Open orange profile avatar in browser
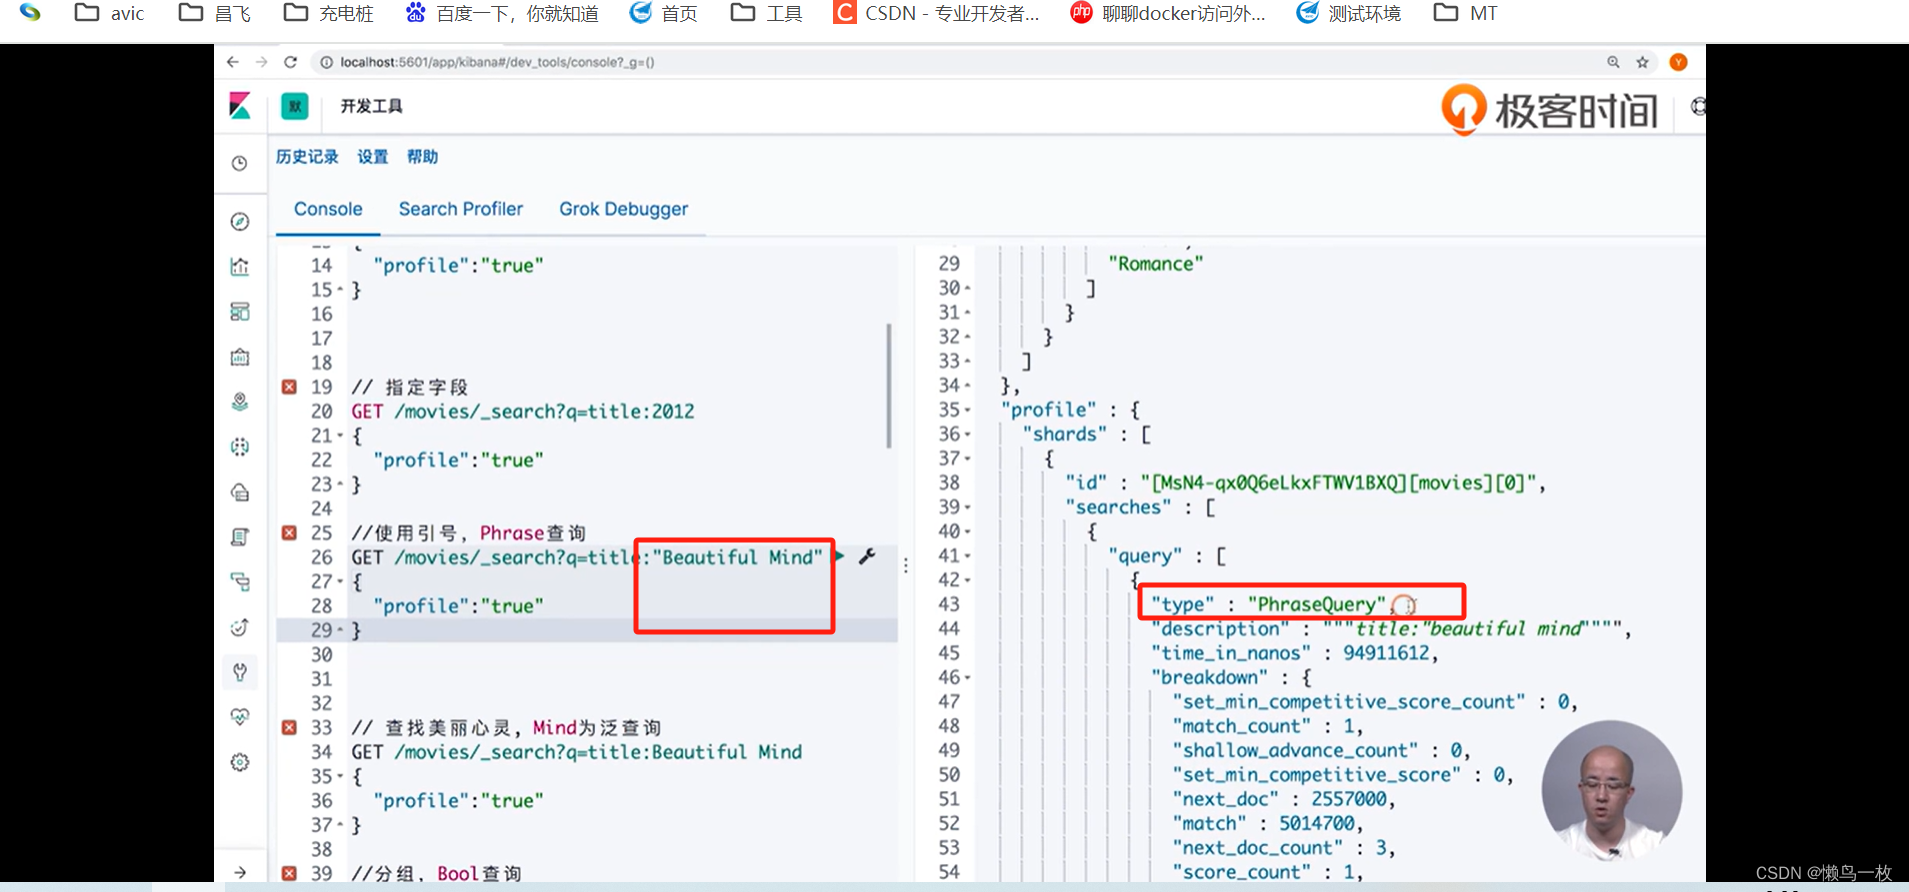 (x=1679, y=62)
